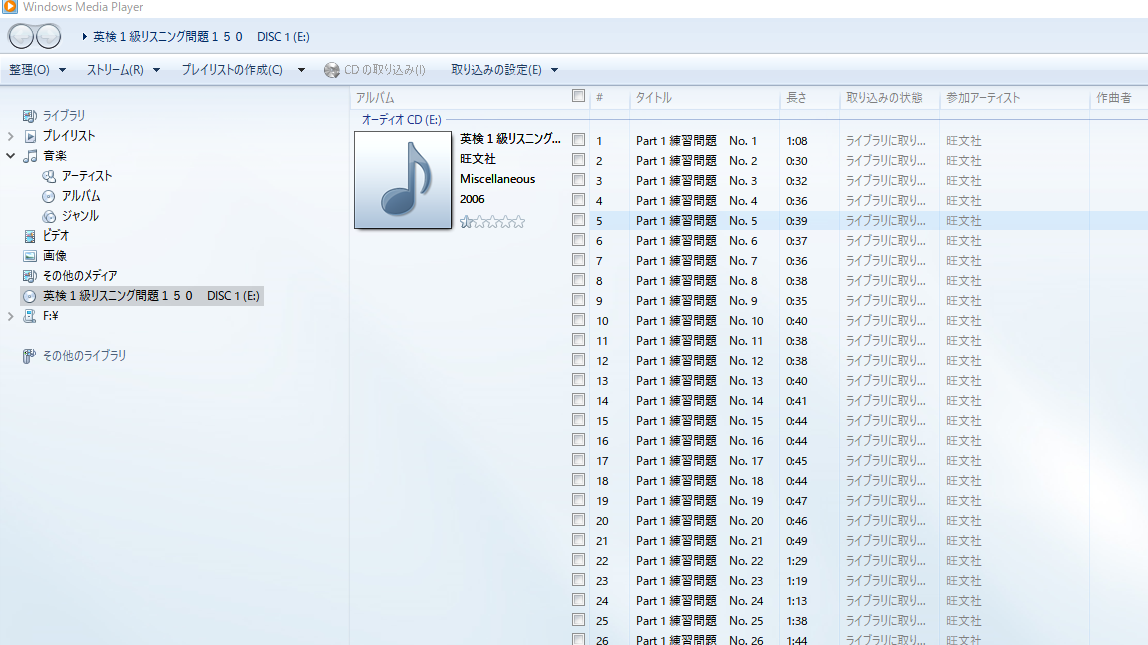Collapse the 音楽 tree node
The width and height of the screenshot is (1148, 645).
[11, 156]
